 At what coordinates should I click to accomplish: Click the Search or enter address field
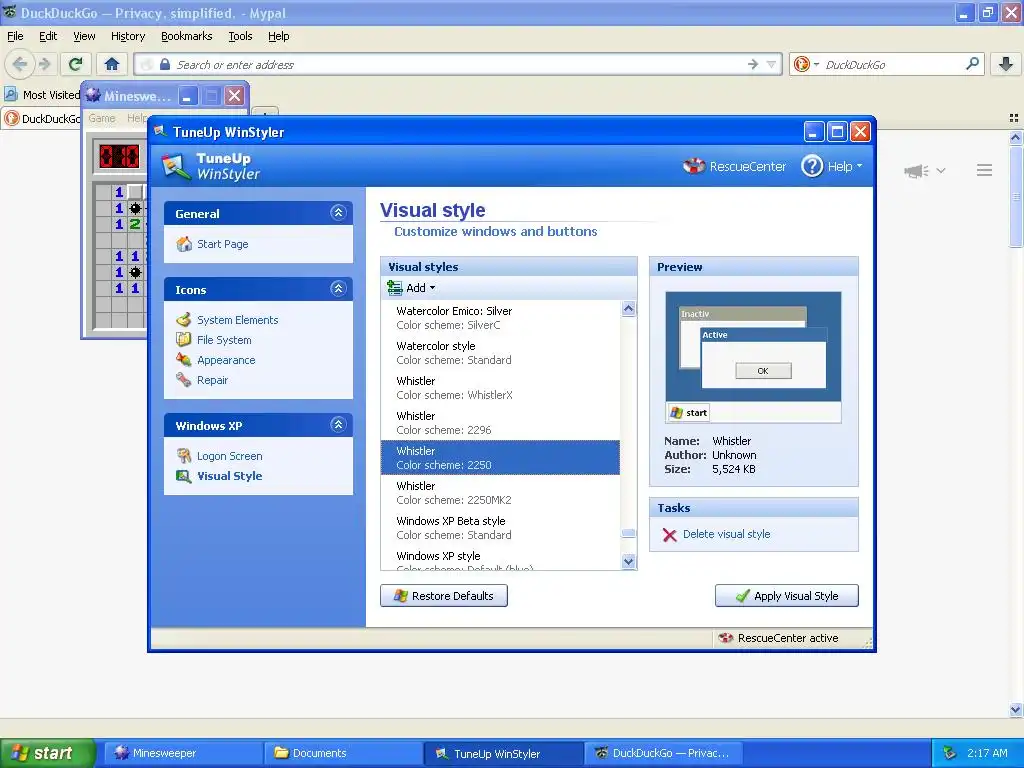point(457,64)
